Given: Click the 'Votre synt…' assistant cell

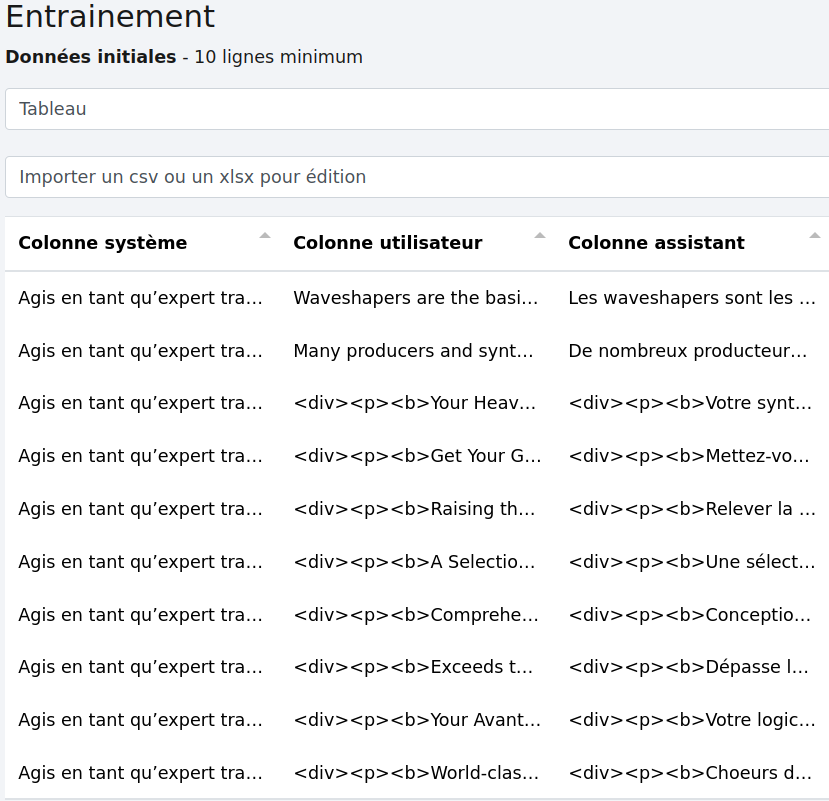Looking at the screenshot, I should [x=692, y=404].
